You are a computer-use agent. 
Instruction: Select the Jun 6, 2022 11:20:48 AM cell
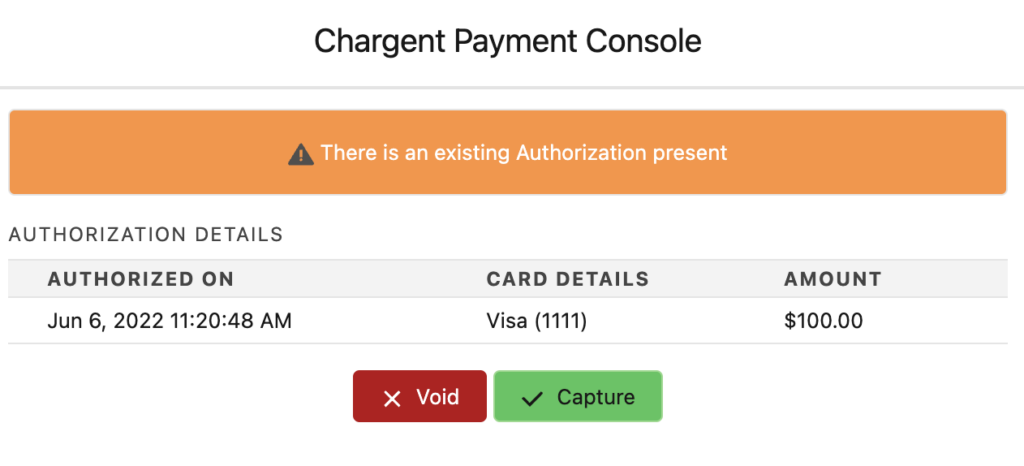(x=169, y=321)
